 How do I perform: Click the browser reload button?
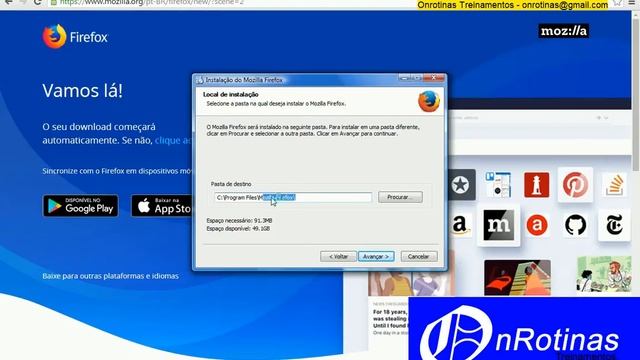coord(38,2)
